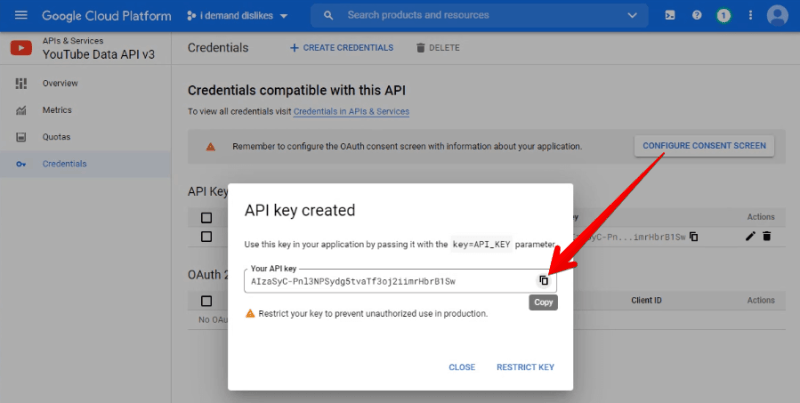Screen dimensions: 800x403
Task: Click CLOSE in the API key dialog
Action: pyautogui.click(x=462, y=367)
